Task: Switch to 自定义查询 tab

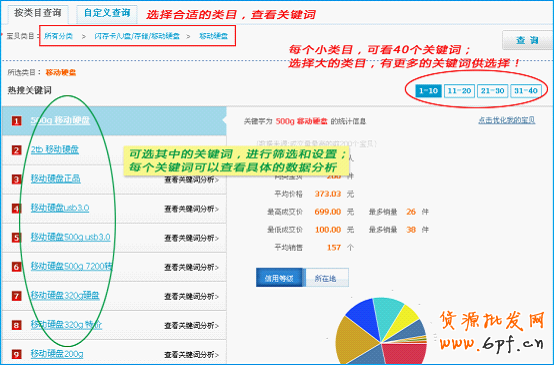Action: point(107,13)
